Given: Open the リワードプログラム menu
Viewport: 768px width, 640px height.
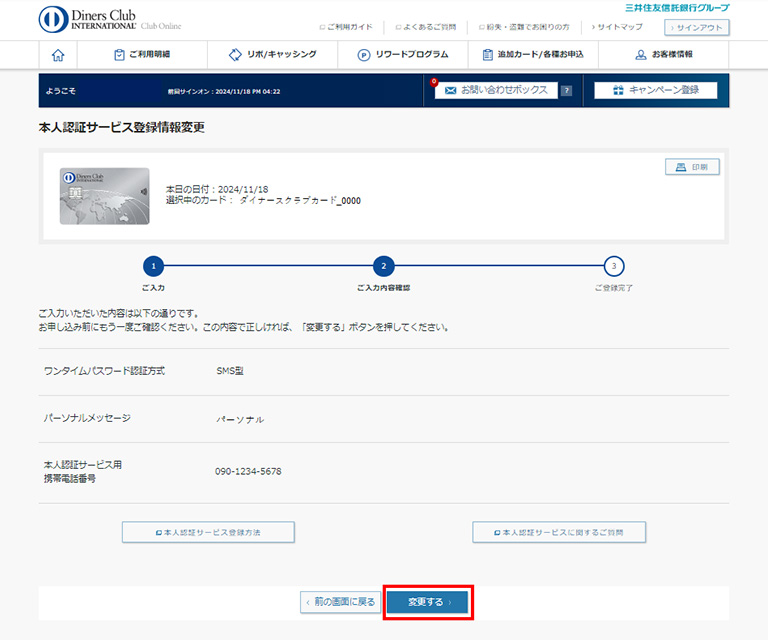Looking at the screenshot, I should pos(403,55).
